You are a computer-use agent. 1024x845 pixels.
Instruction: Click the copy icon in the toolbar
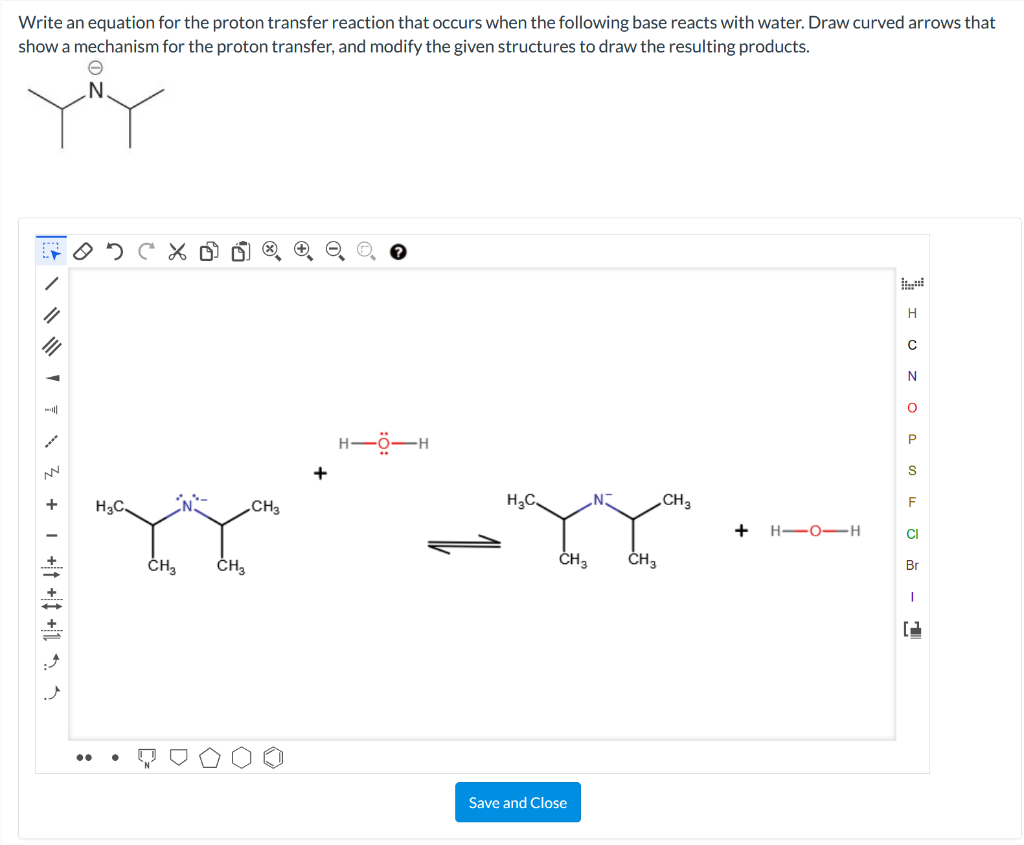pyautogui.click(x=209, y=251)
